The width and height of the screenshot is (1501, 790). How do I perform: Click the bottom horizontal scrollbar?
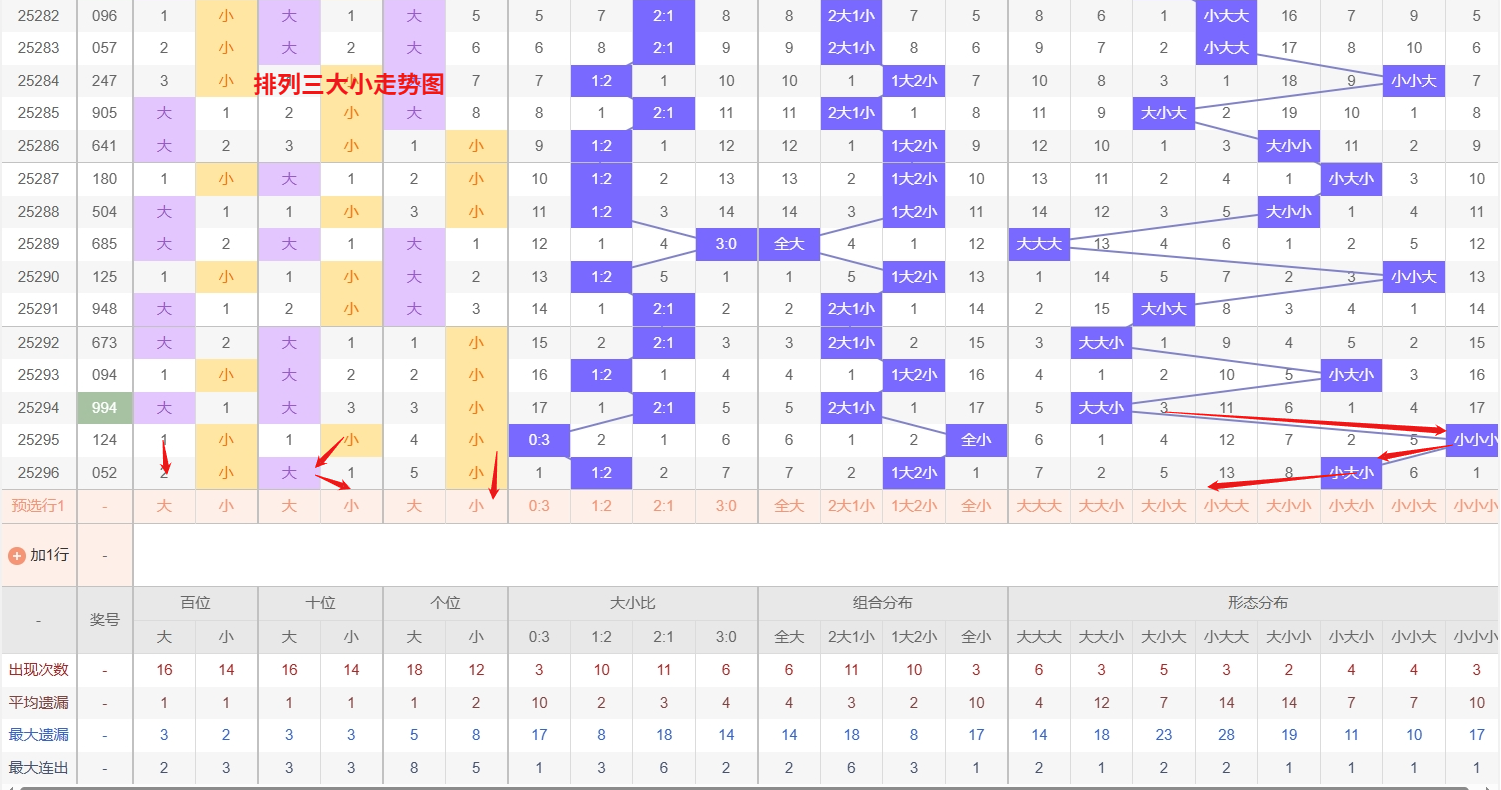[700, 787]
